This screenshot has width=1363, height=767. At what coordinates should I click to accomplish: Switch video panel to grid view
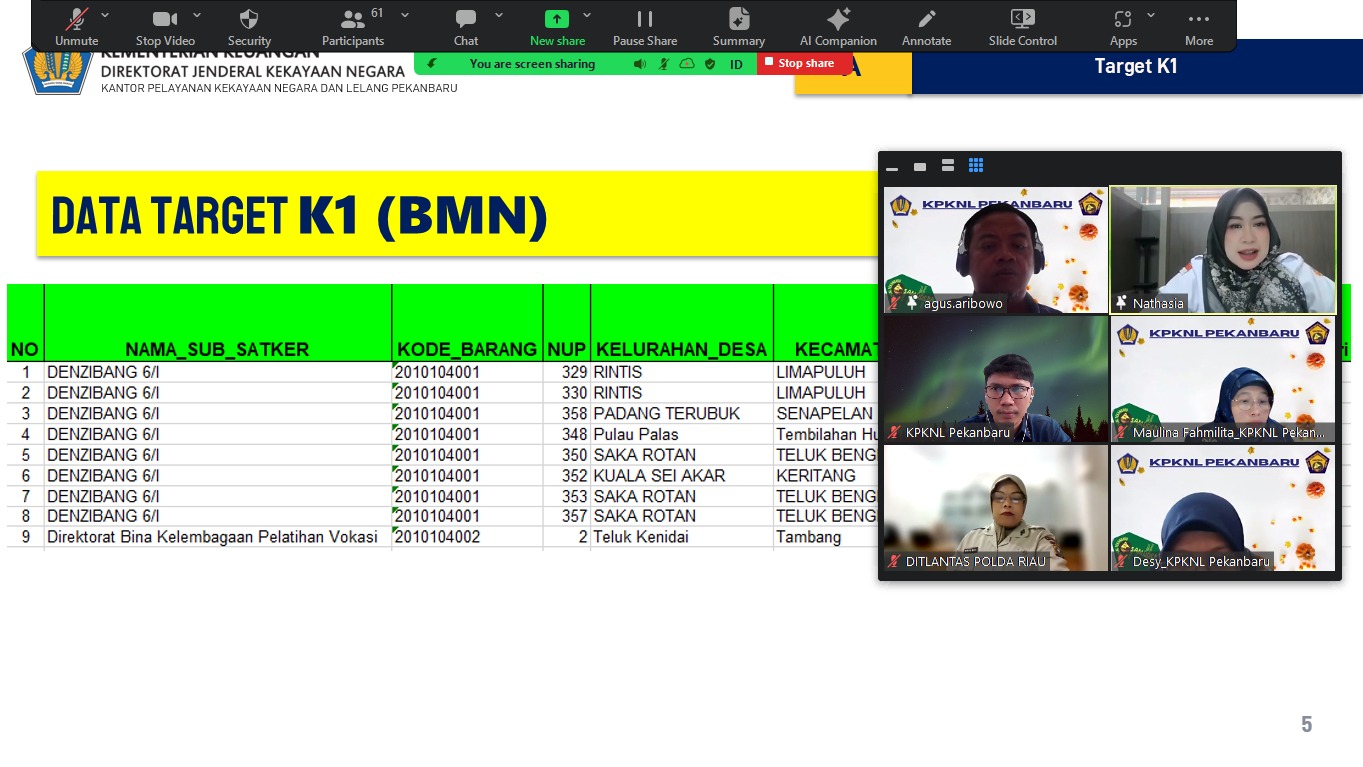click(976, 166)
